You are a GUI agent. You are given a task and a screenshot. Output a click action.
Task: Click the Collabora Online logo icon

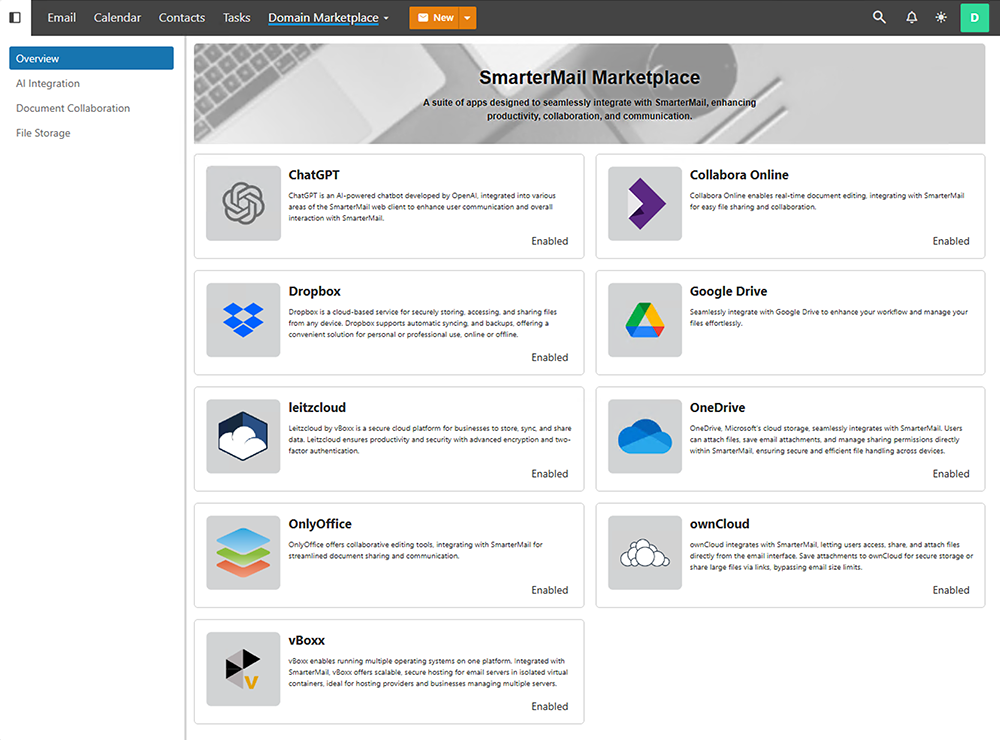[x=645, y=203]
